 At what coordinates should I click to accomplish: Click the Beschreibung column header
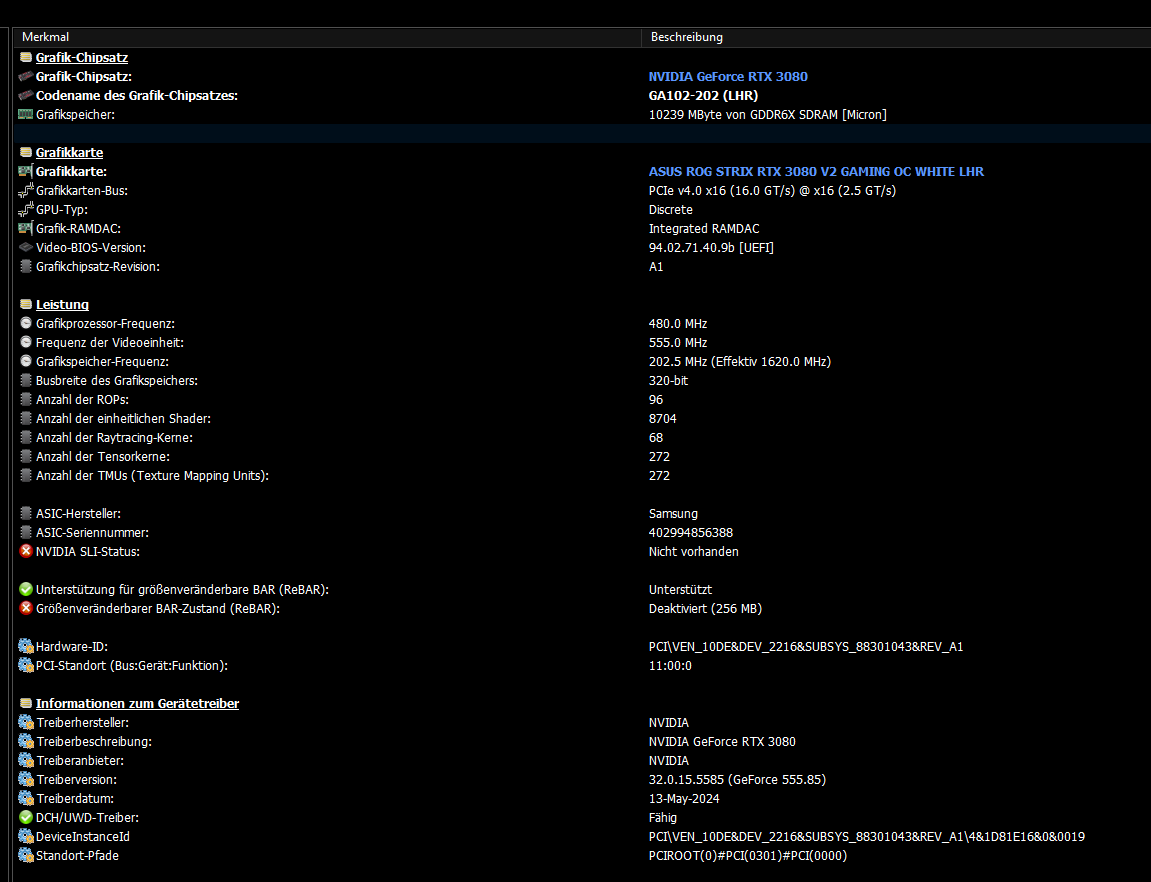coord(896,37)
